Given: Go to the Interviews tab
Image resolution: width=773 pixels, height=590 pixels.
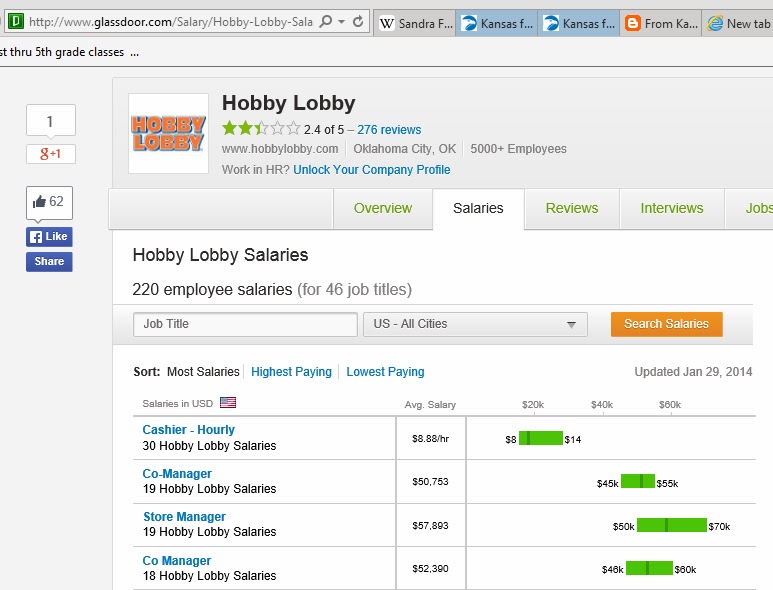Looking at the screenshot, I should [x=672, y=208].
